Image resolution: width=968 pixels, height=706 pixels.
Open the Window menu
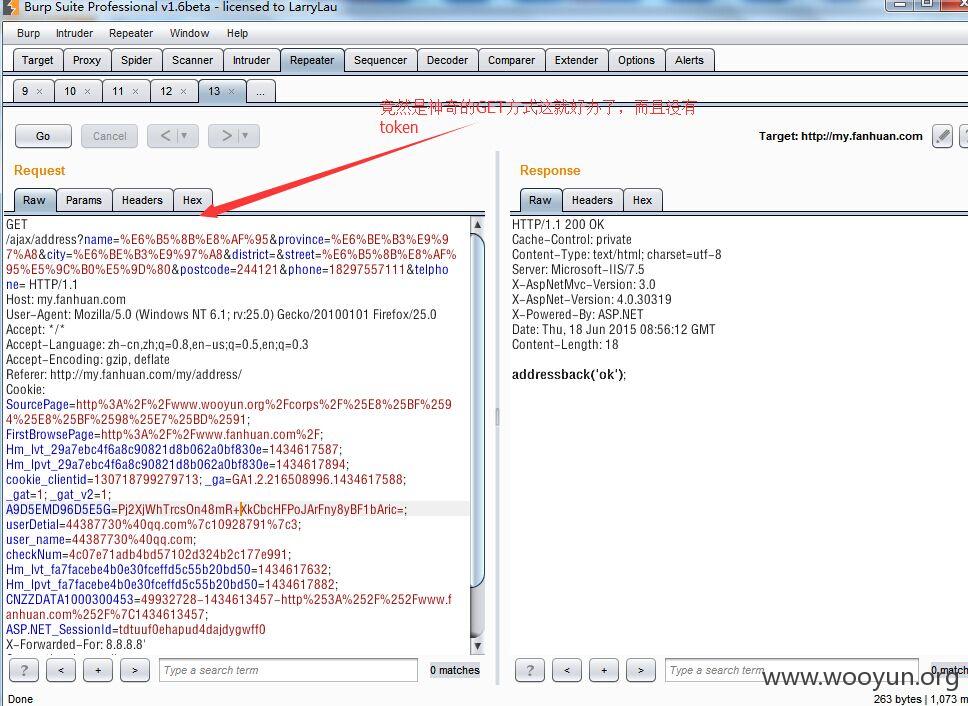click(190, 33)
